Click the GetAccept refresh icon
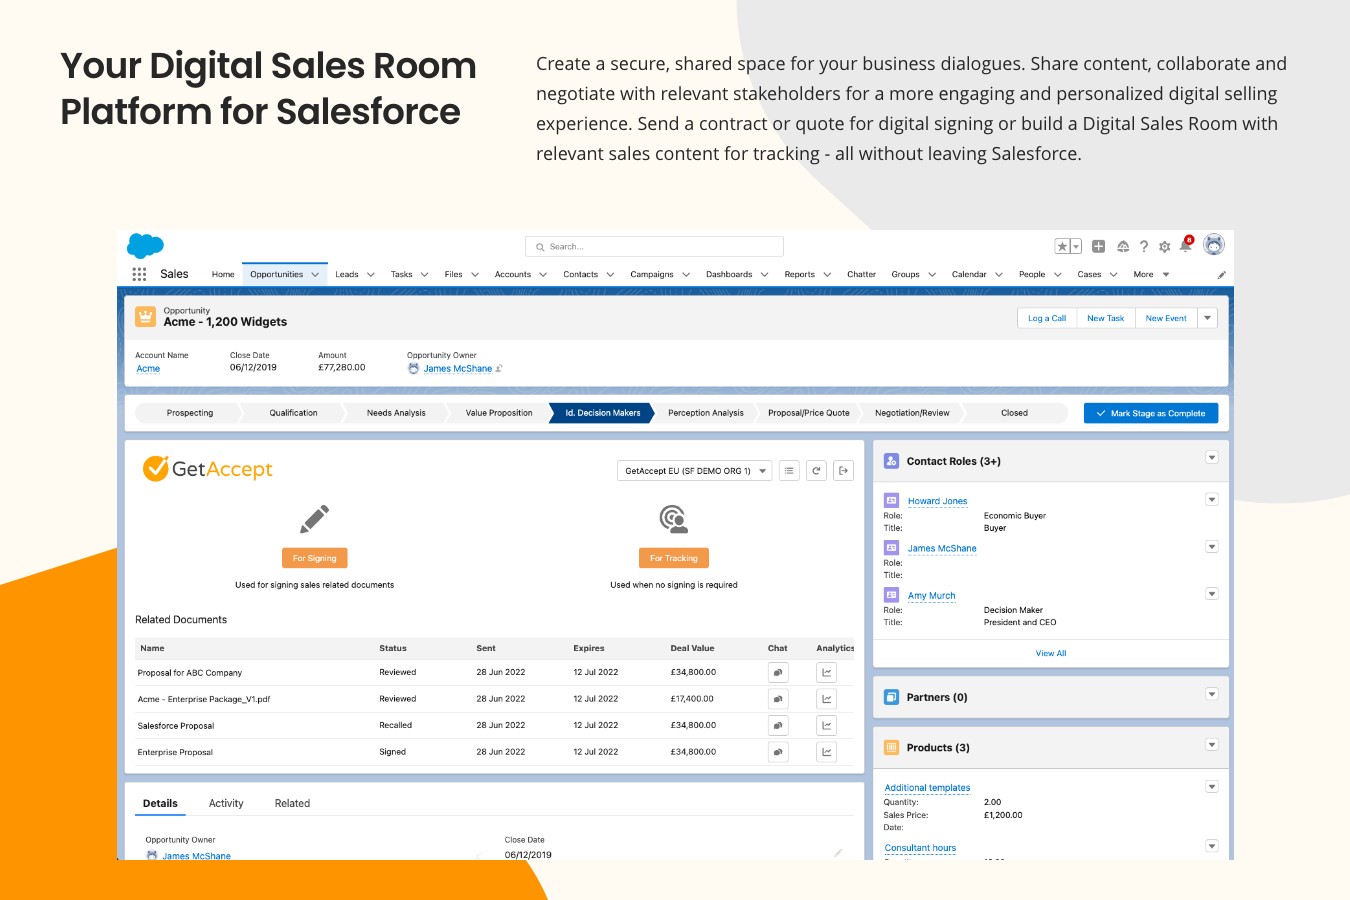The width and height of the screenshot is (1350, 900). coord(817,471)
